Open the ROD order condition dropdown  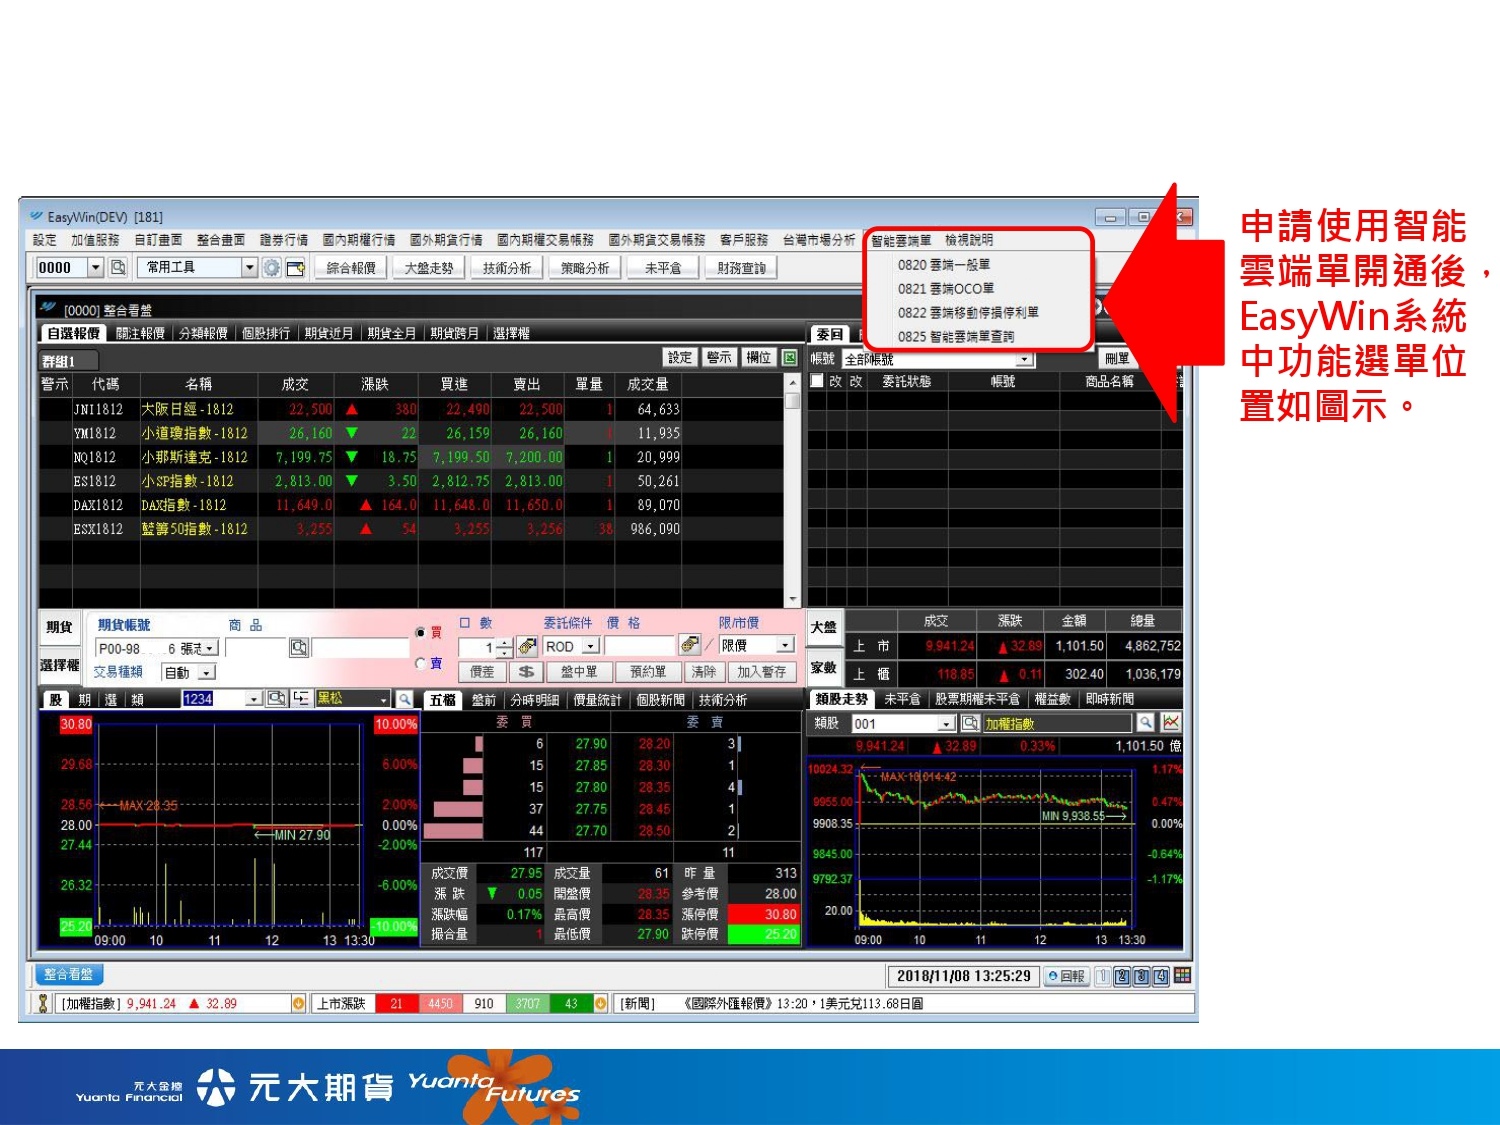click(x=590, y=647)
